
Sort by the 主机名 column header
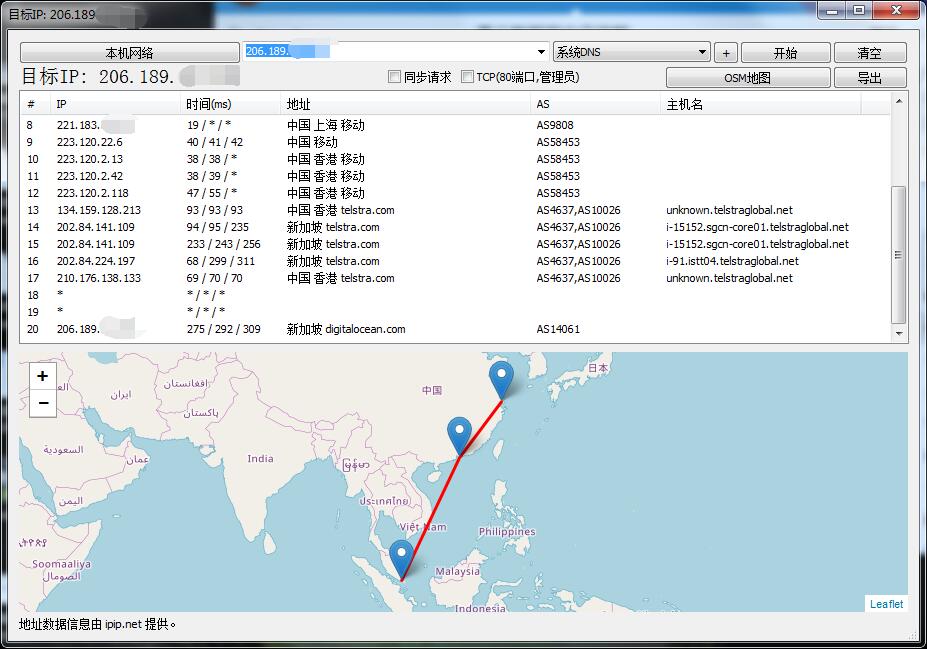(760, 105)
